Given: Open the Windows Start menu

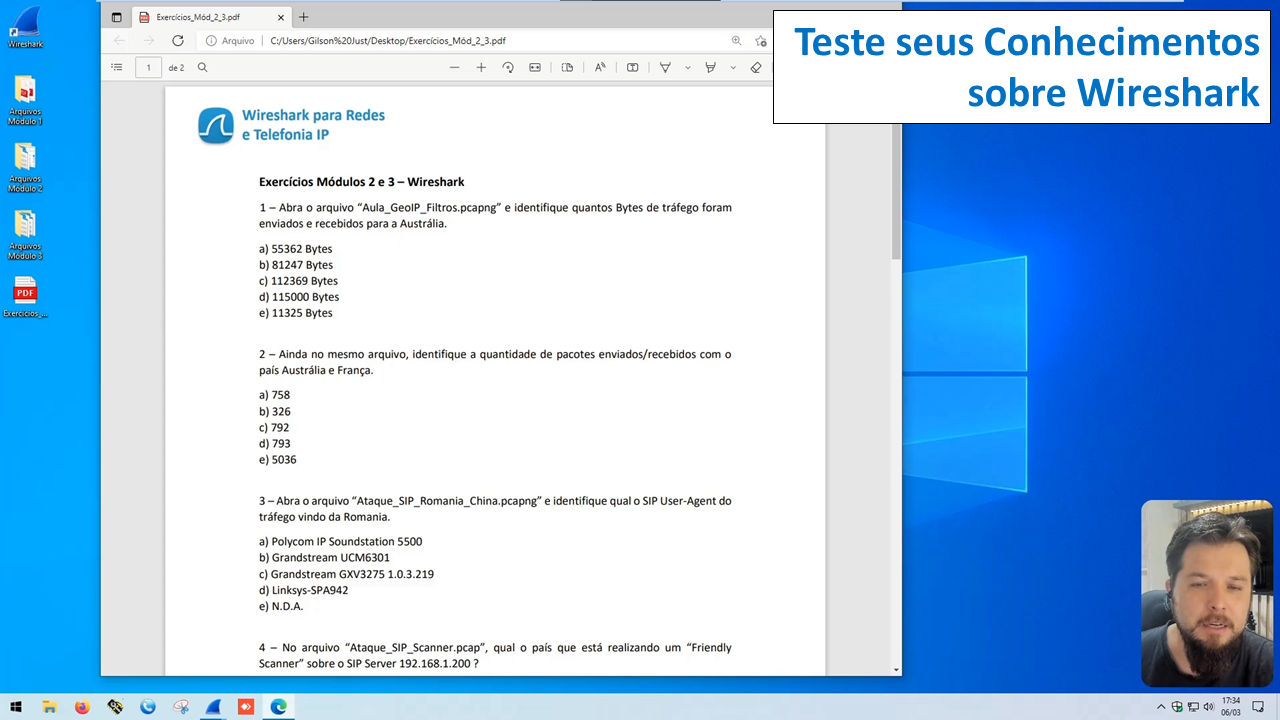Looking at the screenshot, I should coord(16,707).
